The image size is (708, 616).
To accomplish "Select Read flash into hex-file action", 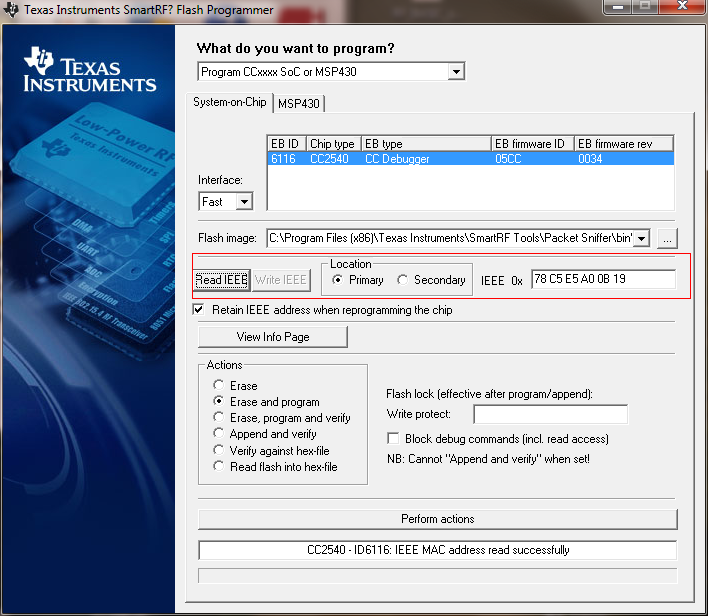I will tap(219, 466).
